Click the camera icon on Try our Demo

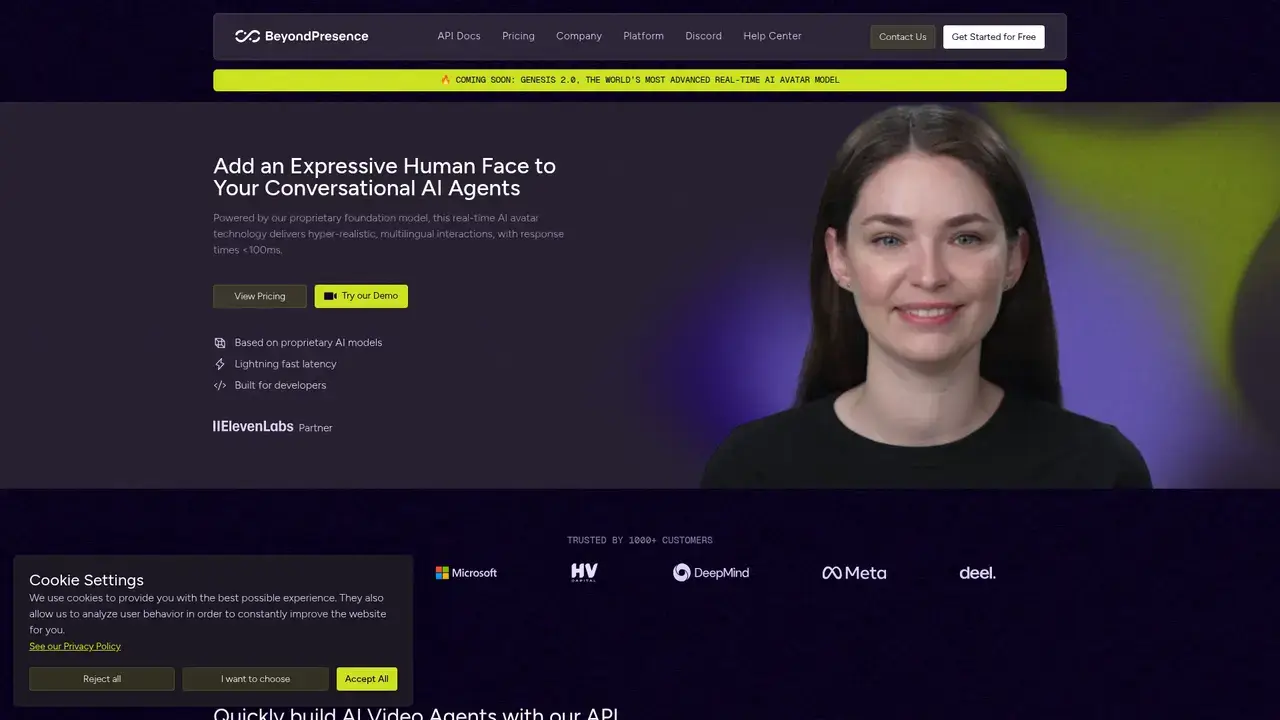[x=330, y=296]
